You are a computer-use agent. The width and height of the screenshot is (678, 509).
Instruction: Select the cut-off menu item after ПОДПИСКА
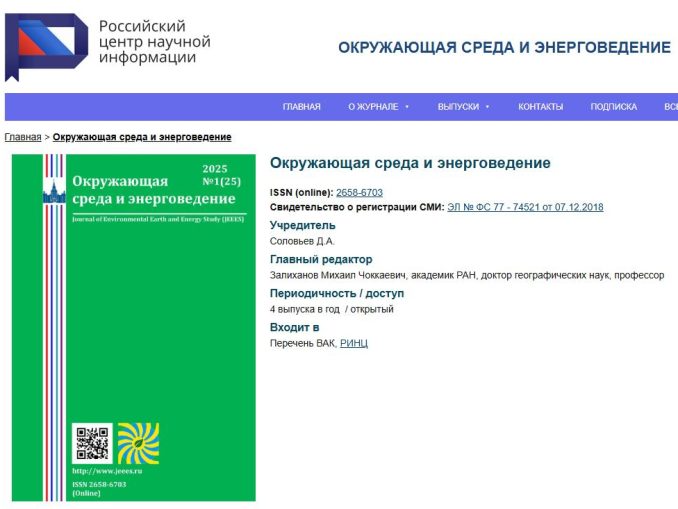[x=669, y=107]
